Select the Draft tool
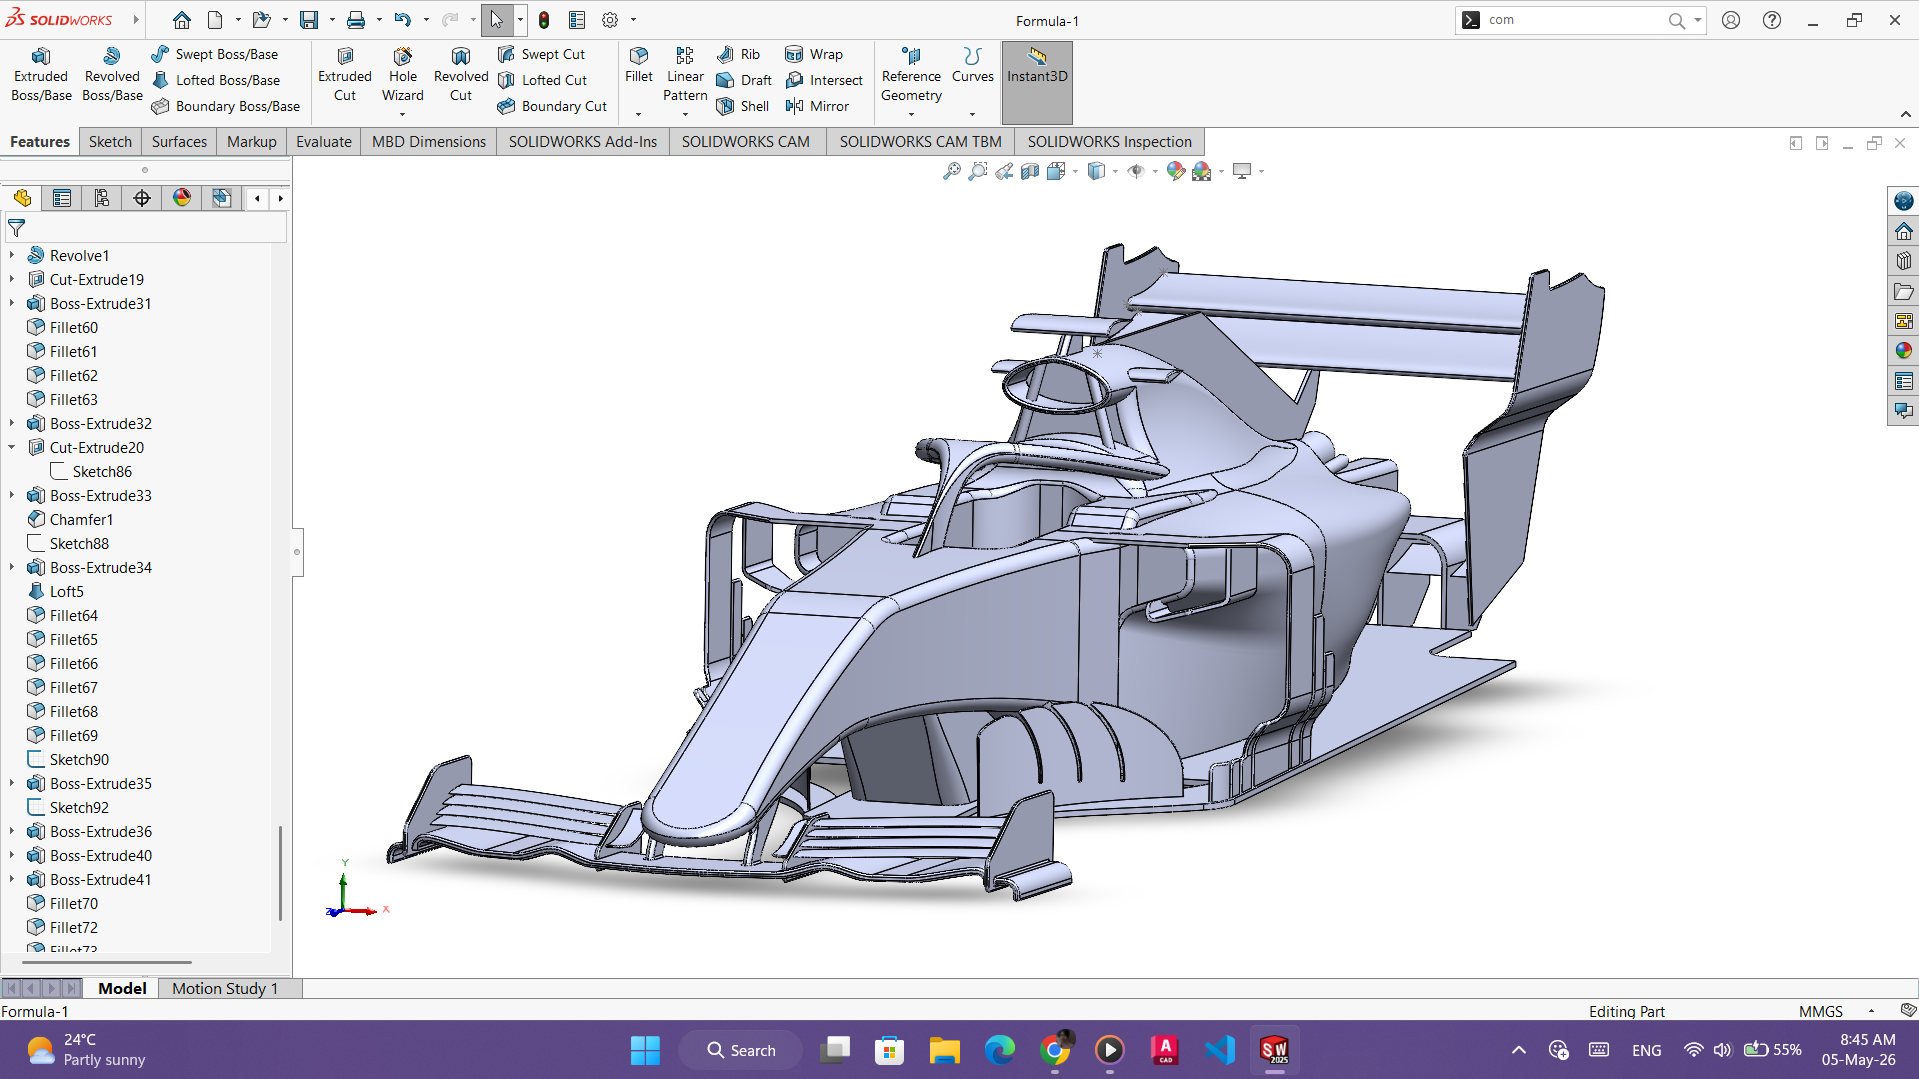The height and width of the screenshot is (1079, 1919). pos(745,80)
